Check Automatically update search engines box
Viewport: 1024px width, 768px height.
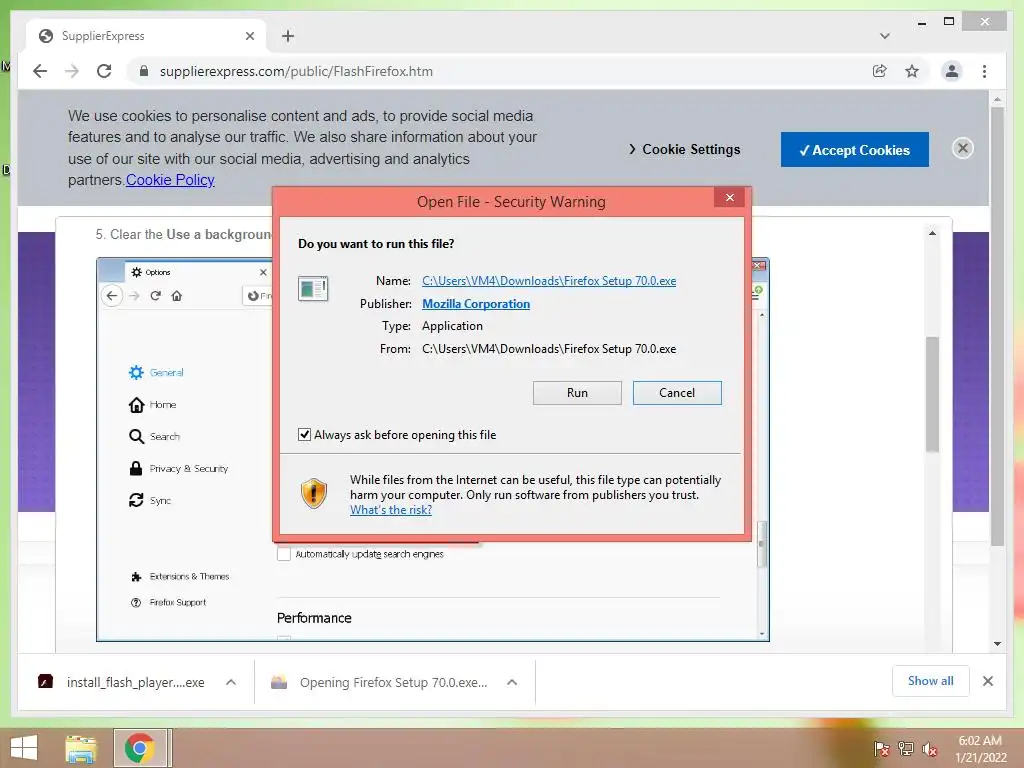283,554
